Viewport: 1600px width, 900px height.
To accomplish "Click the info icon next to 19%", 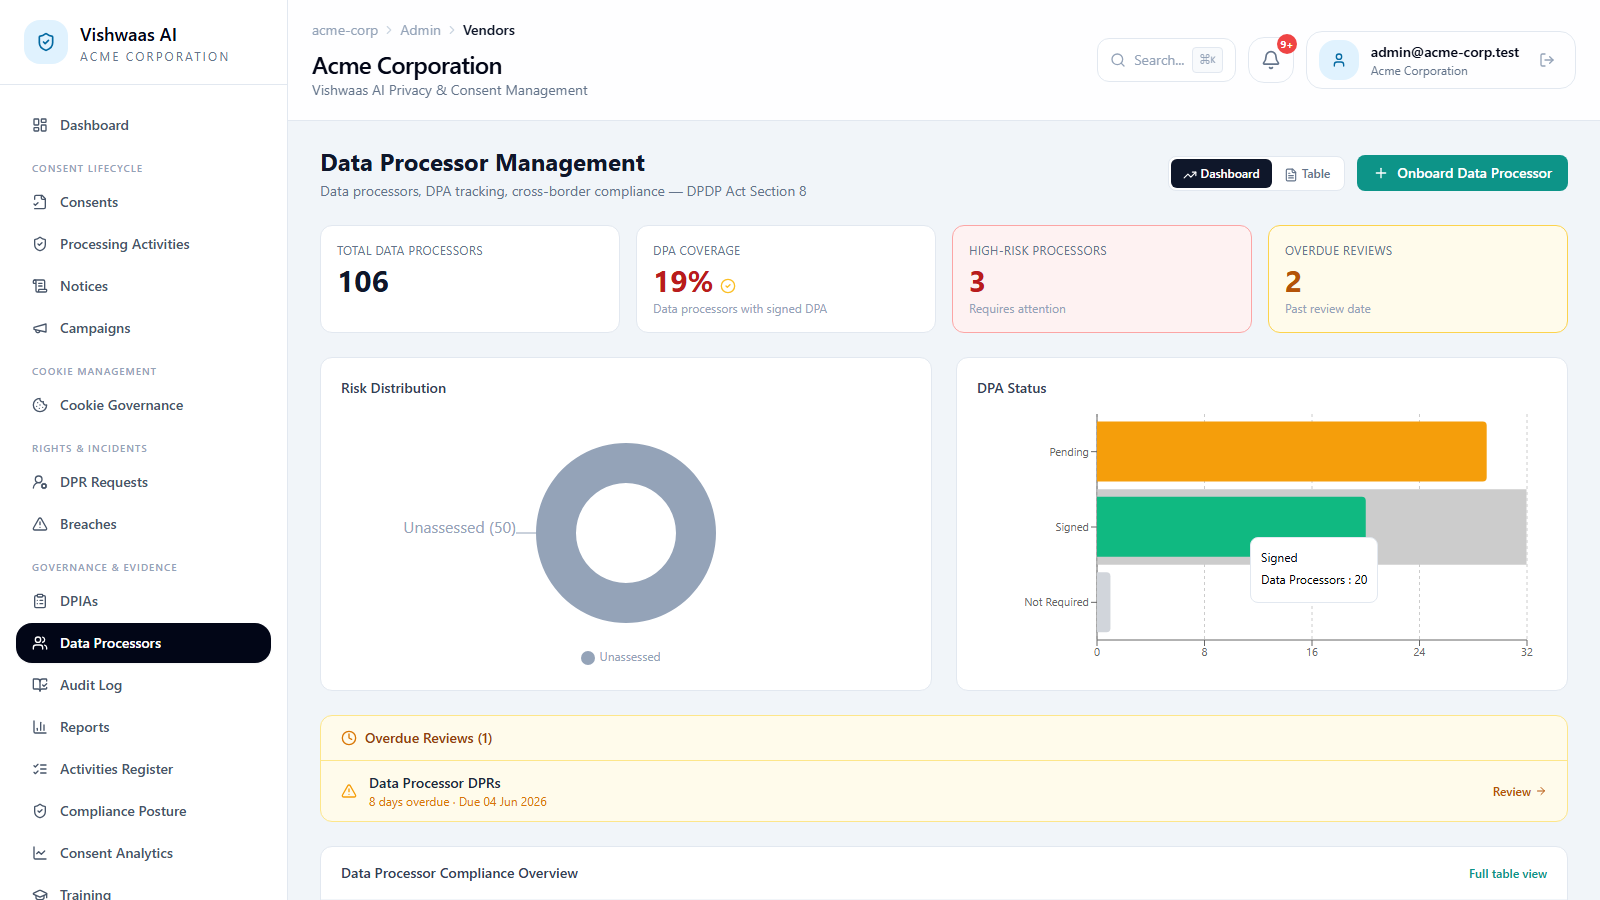I will click(x=728, y=286).
